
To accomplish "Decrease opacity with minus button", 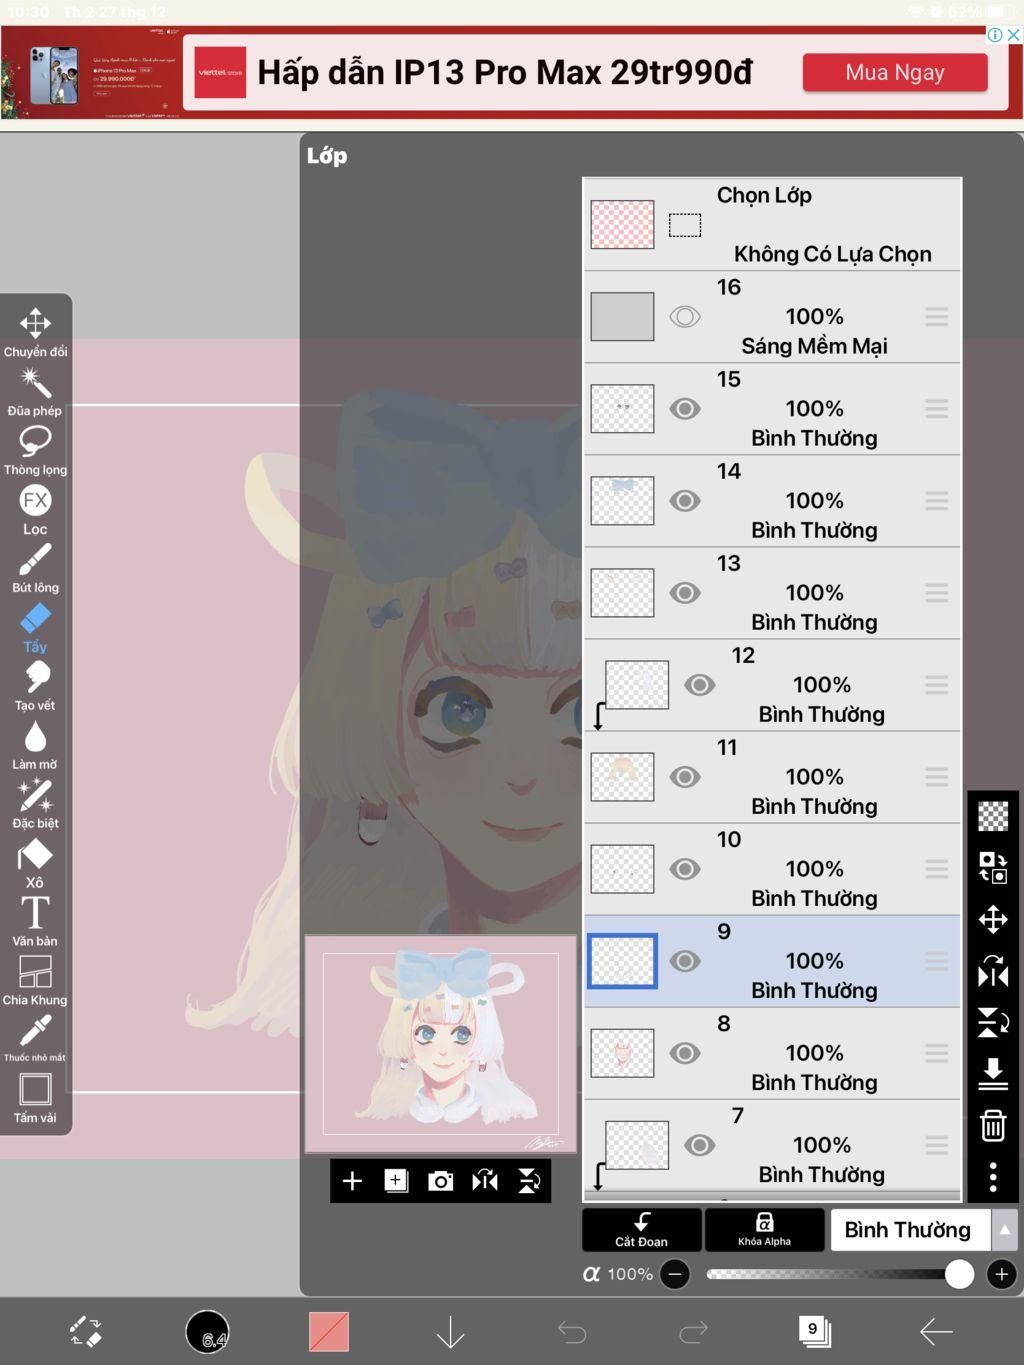I will pyautogui.click(x=675, y=1274).
